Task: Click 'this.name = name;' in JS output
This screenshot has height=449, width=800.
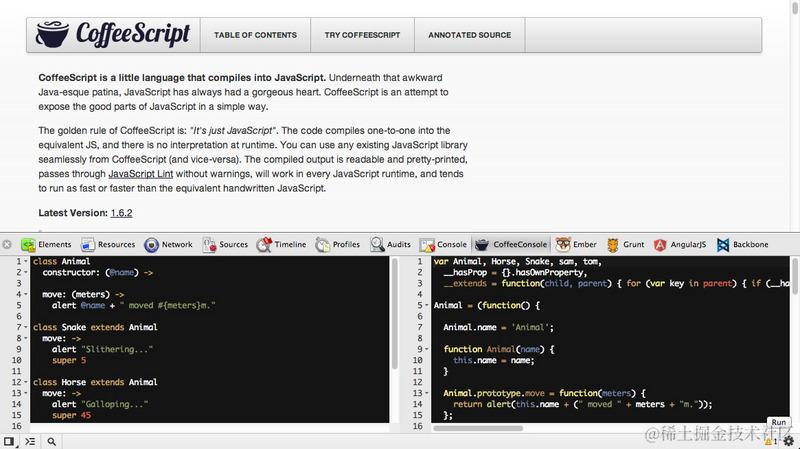Action: coord(493,360)
